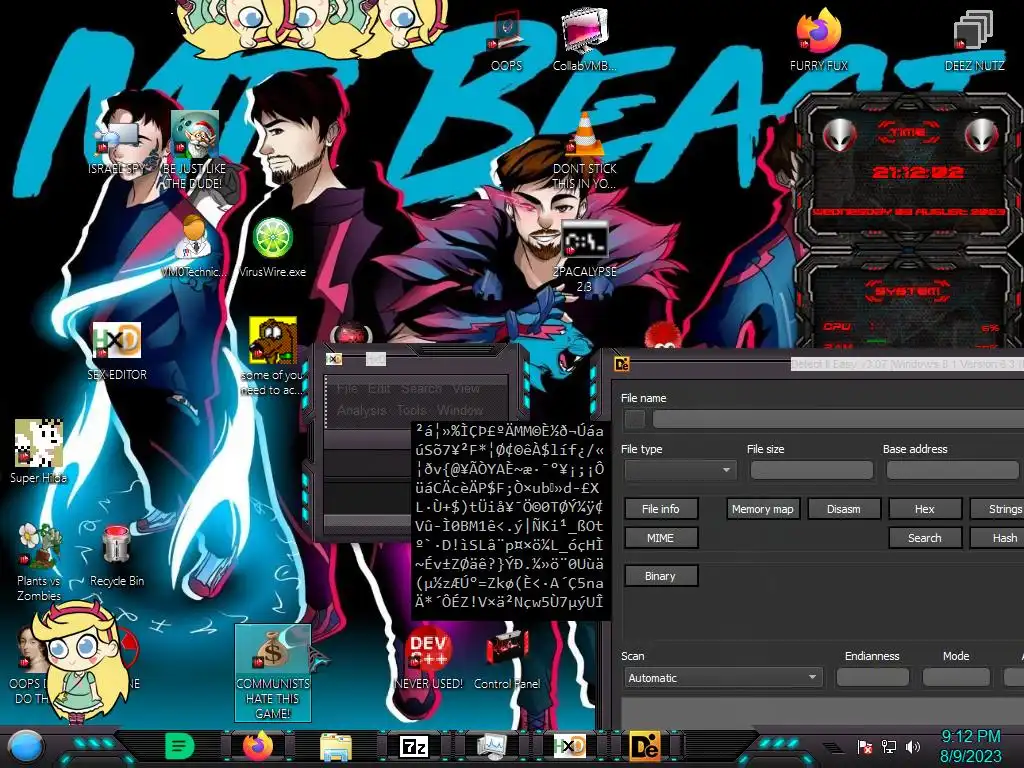Open File Explorer from the taskbar
Image resolution: width=1024 pixels, height=768 pixels.
click(x=336, y=746)
